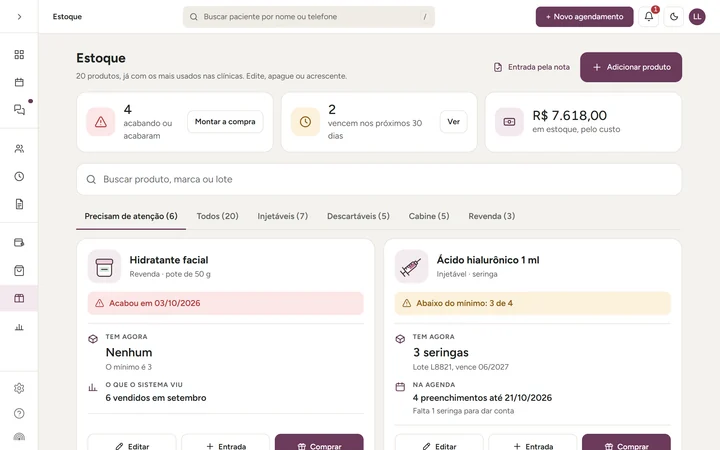The height and width of the screenshot is (450, 720).
Task: Click Entrada on the Ácido hialurônico card
Action: [x=533, y=443]
